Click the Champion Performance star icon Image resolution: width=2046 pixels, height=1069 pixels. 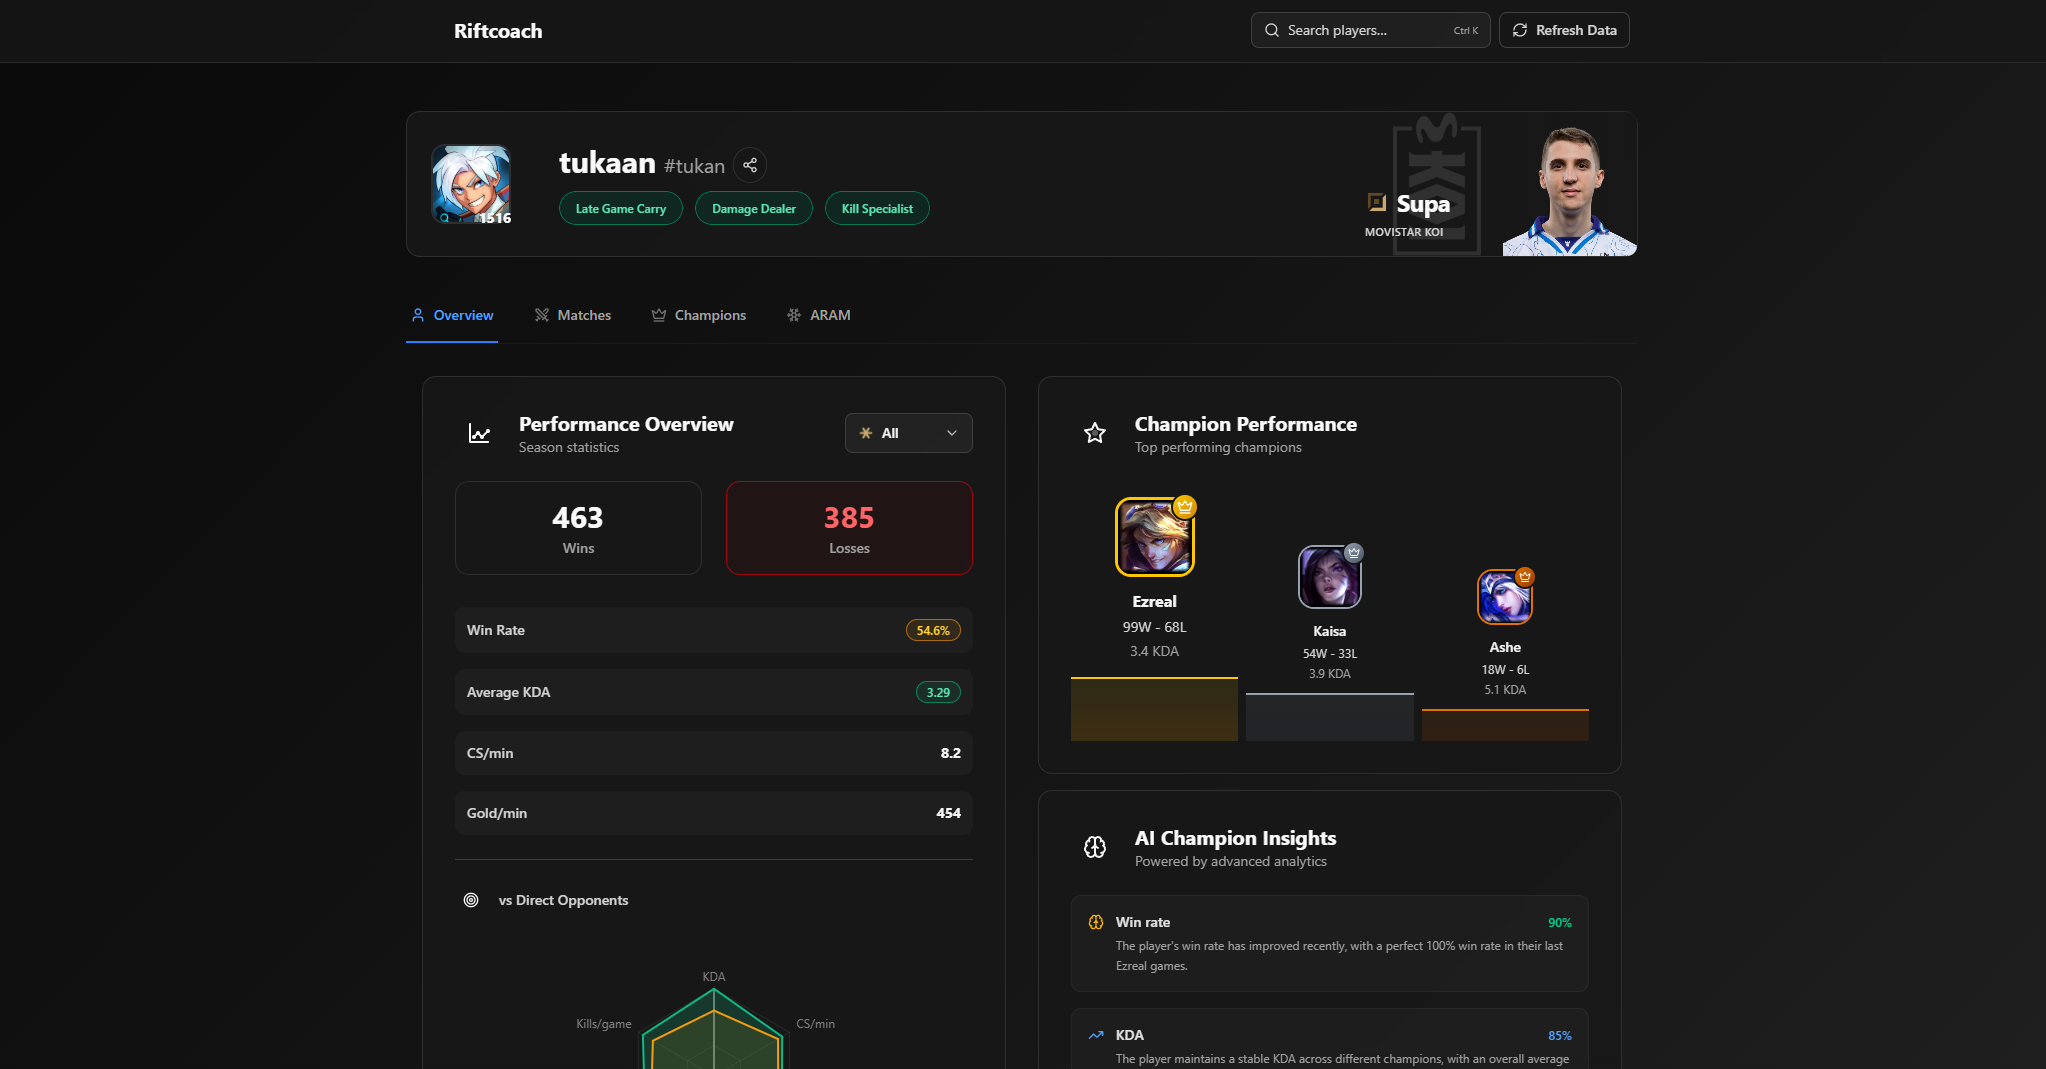click(1095, 433)
